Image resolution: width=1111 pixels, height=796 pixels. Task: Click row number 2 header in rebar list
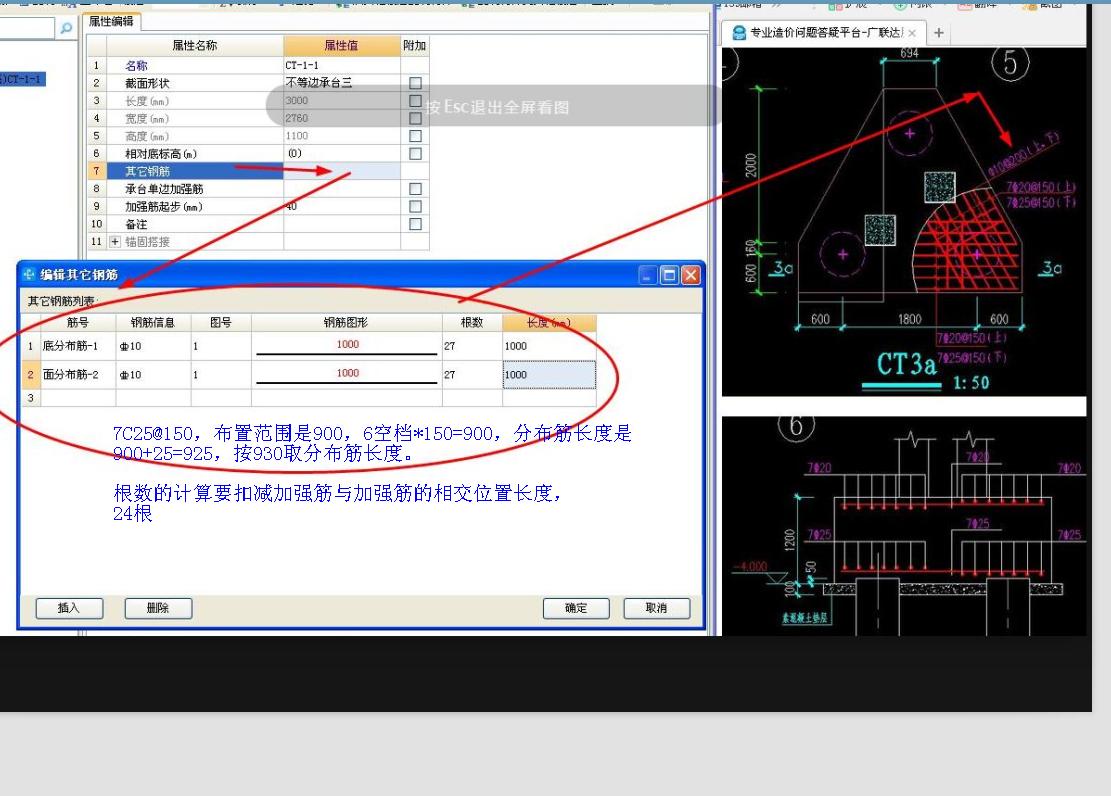30,374
